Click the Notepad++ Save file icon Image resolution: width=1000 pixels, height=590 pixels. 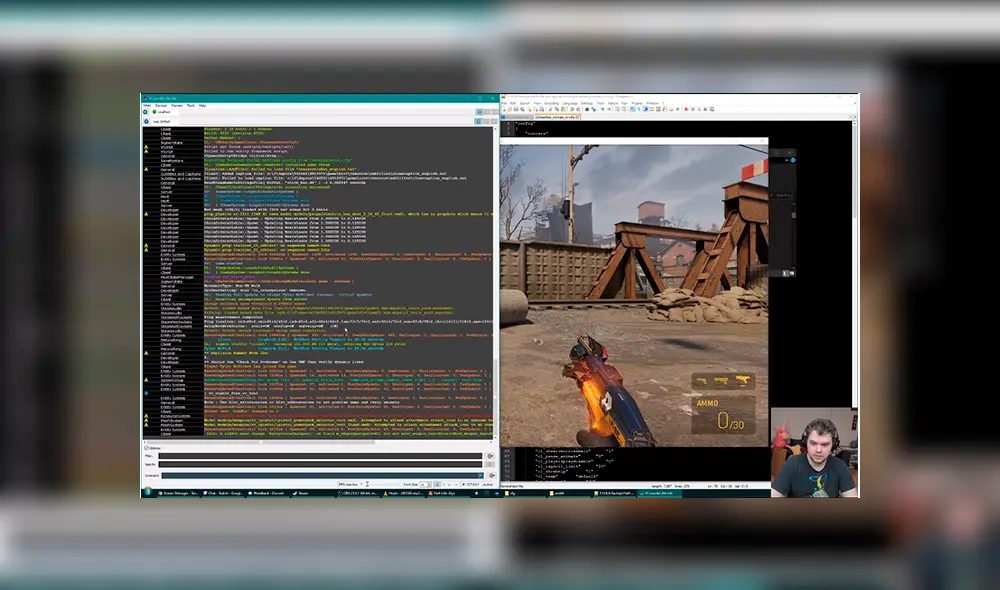point(518,110)
